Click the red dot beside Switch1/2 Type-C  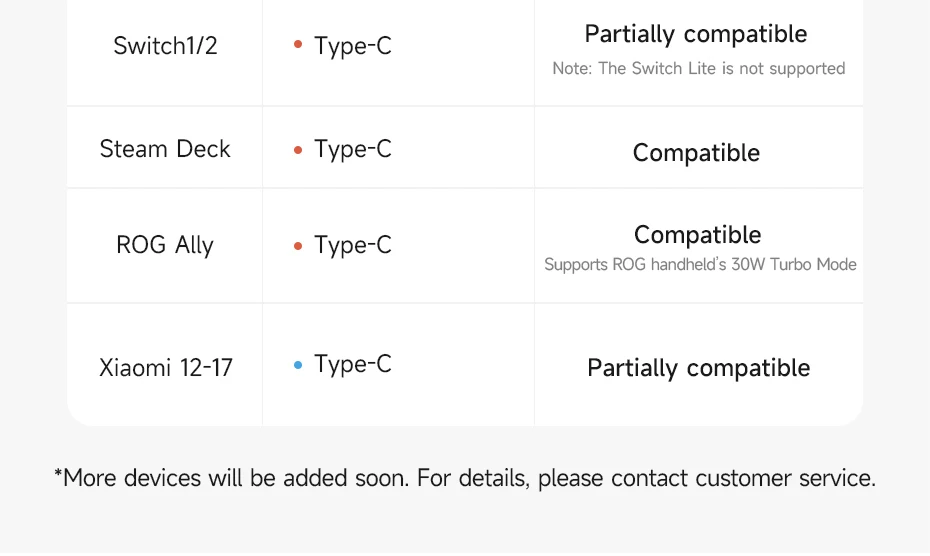(x=298, y=44)
